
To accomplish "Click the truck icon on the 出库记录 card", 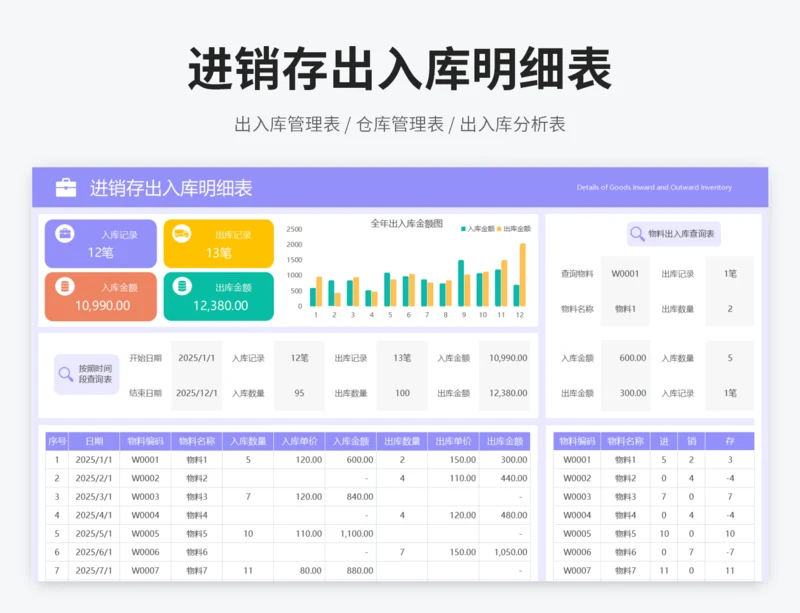I will (x=182, y=234).
